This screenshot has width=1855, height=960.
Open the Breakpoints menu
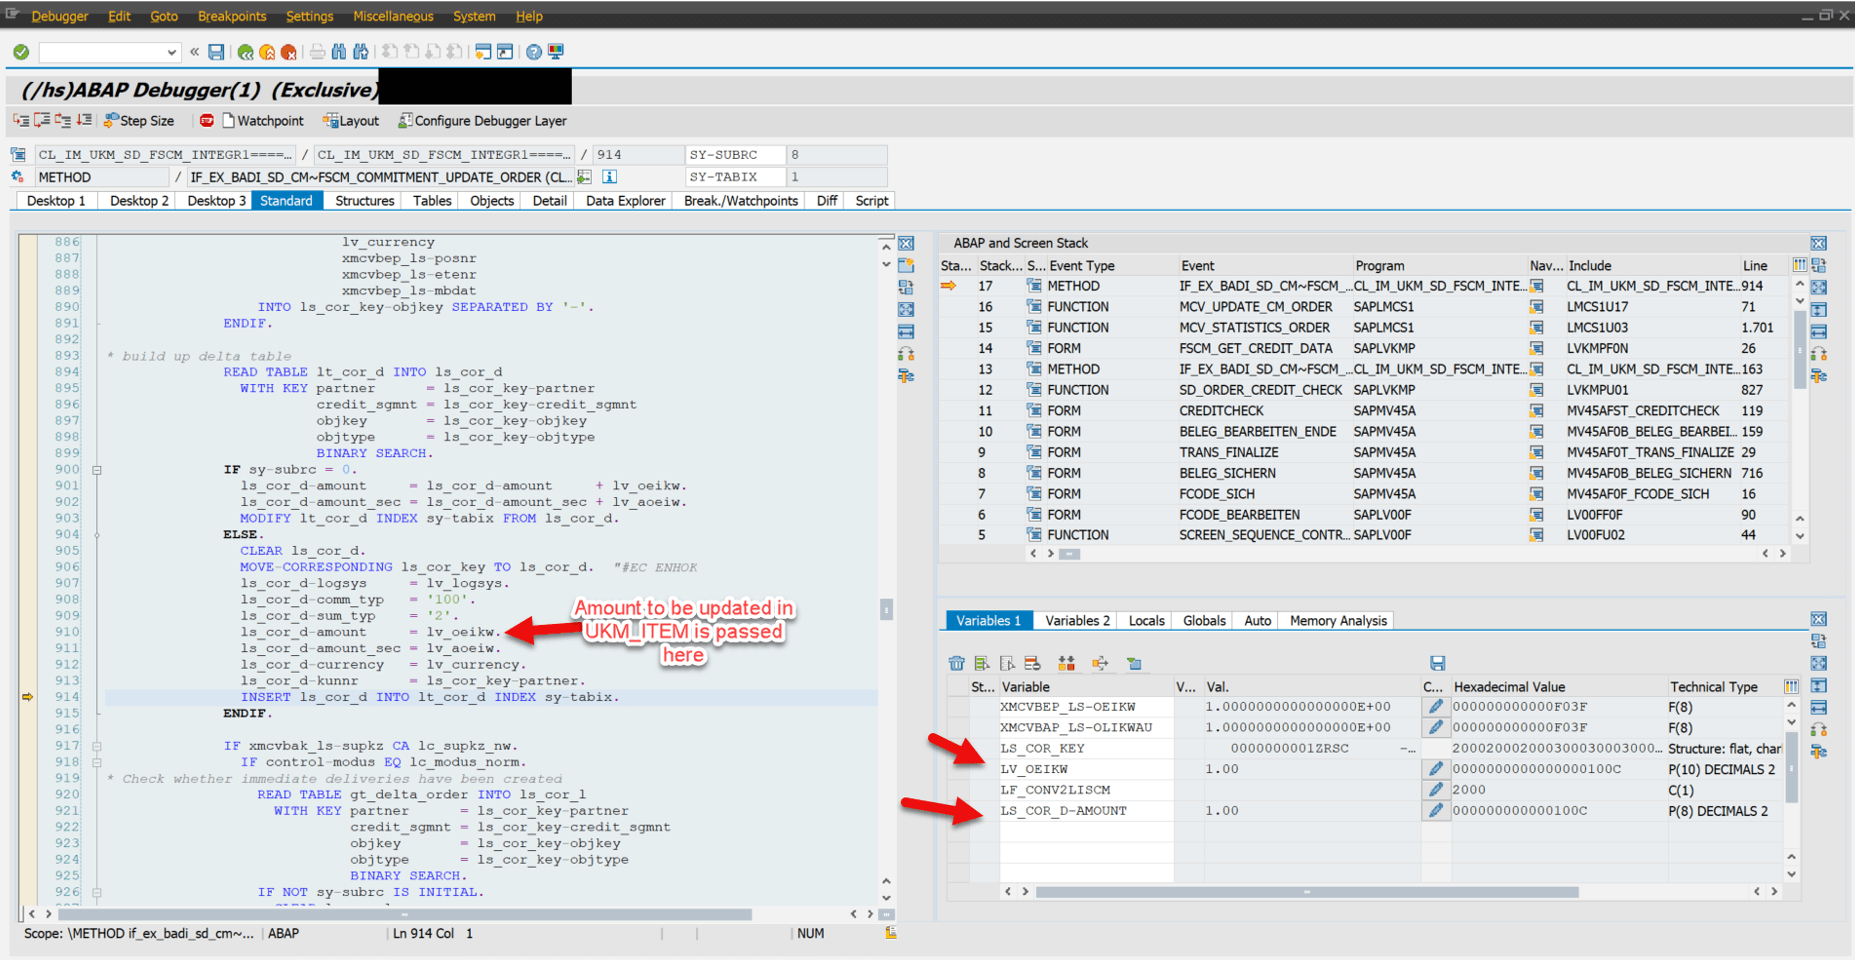pyautogui.click(x=232, y=16)
